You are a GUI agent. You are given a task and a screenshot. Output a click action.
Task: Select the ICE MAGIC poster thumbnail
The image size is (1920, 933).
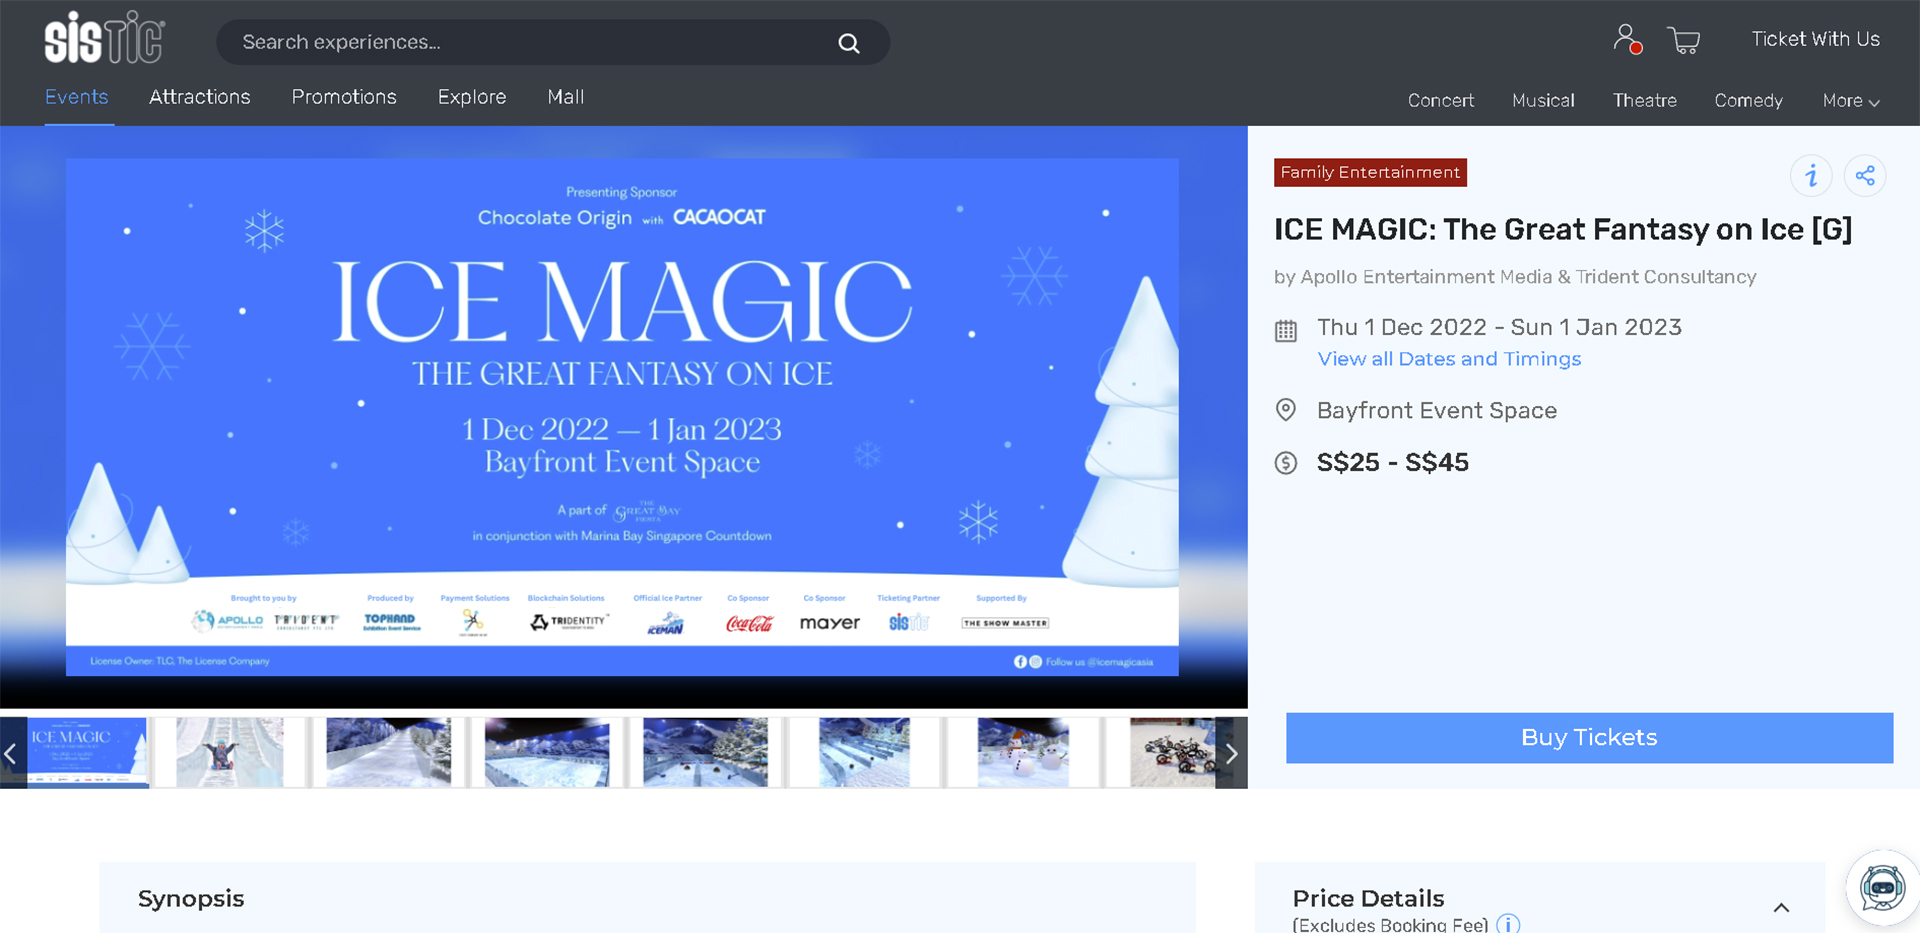[x=88, y=753]
